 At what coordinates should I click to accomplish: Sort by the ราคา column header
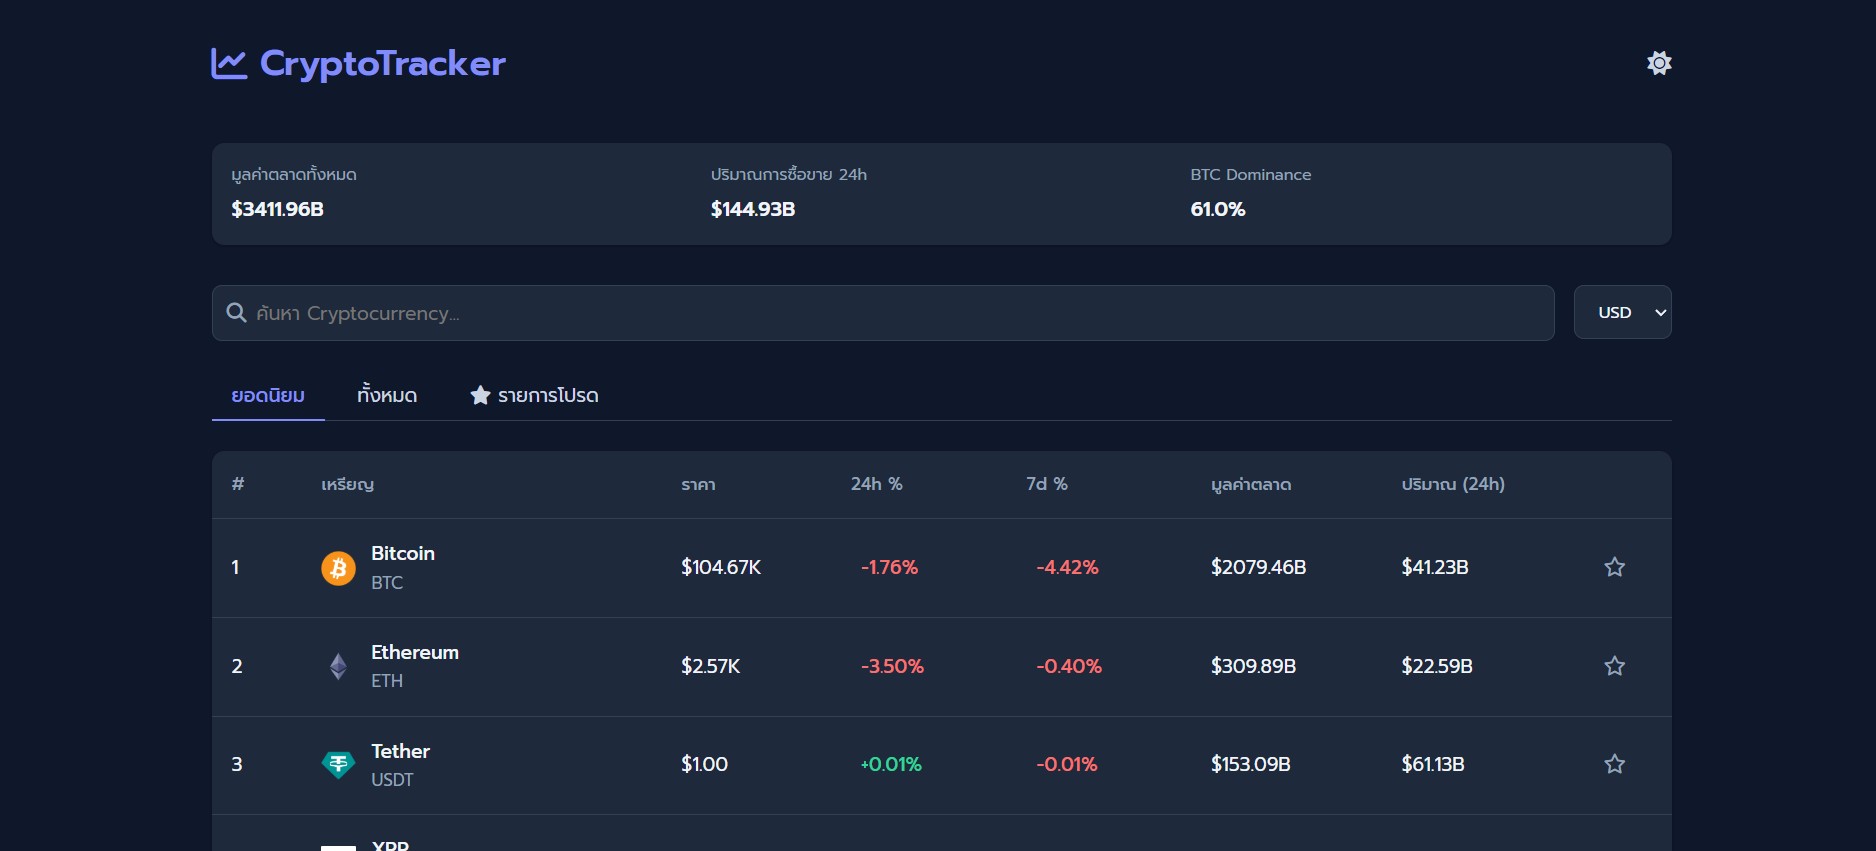698,485
